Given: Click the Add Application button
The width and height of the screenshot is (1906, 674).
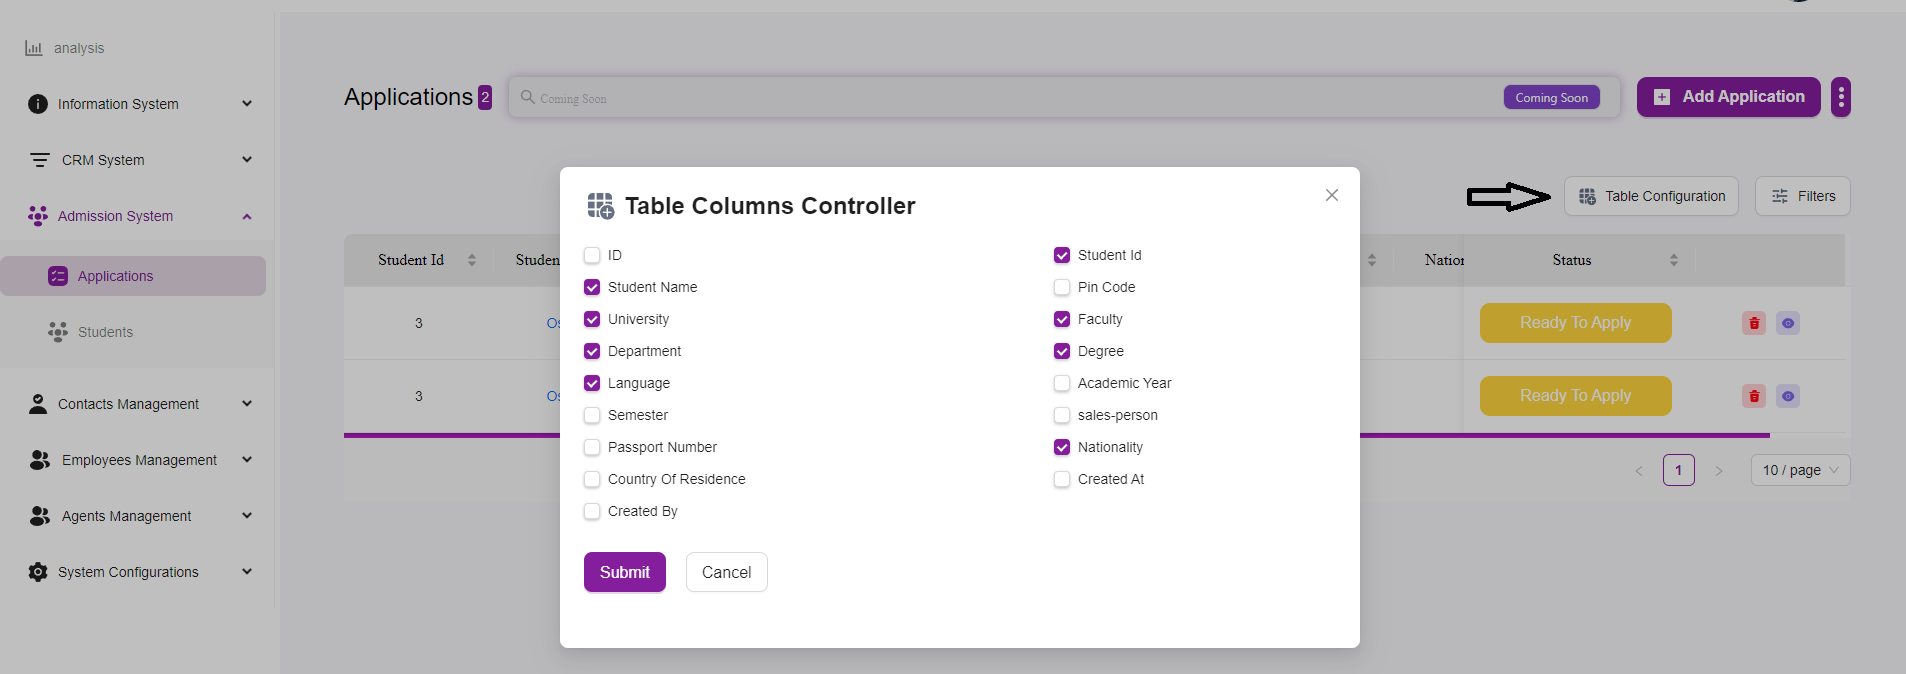Looking at the screenshot, I should click(x=1728, y=97).
